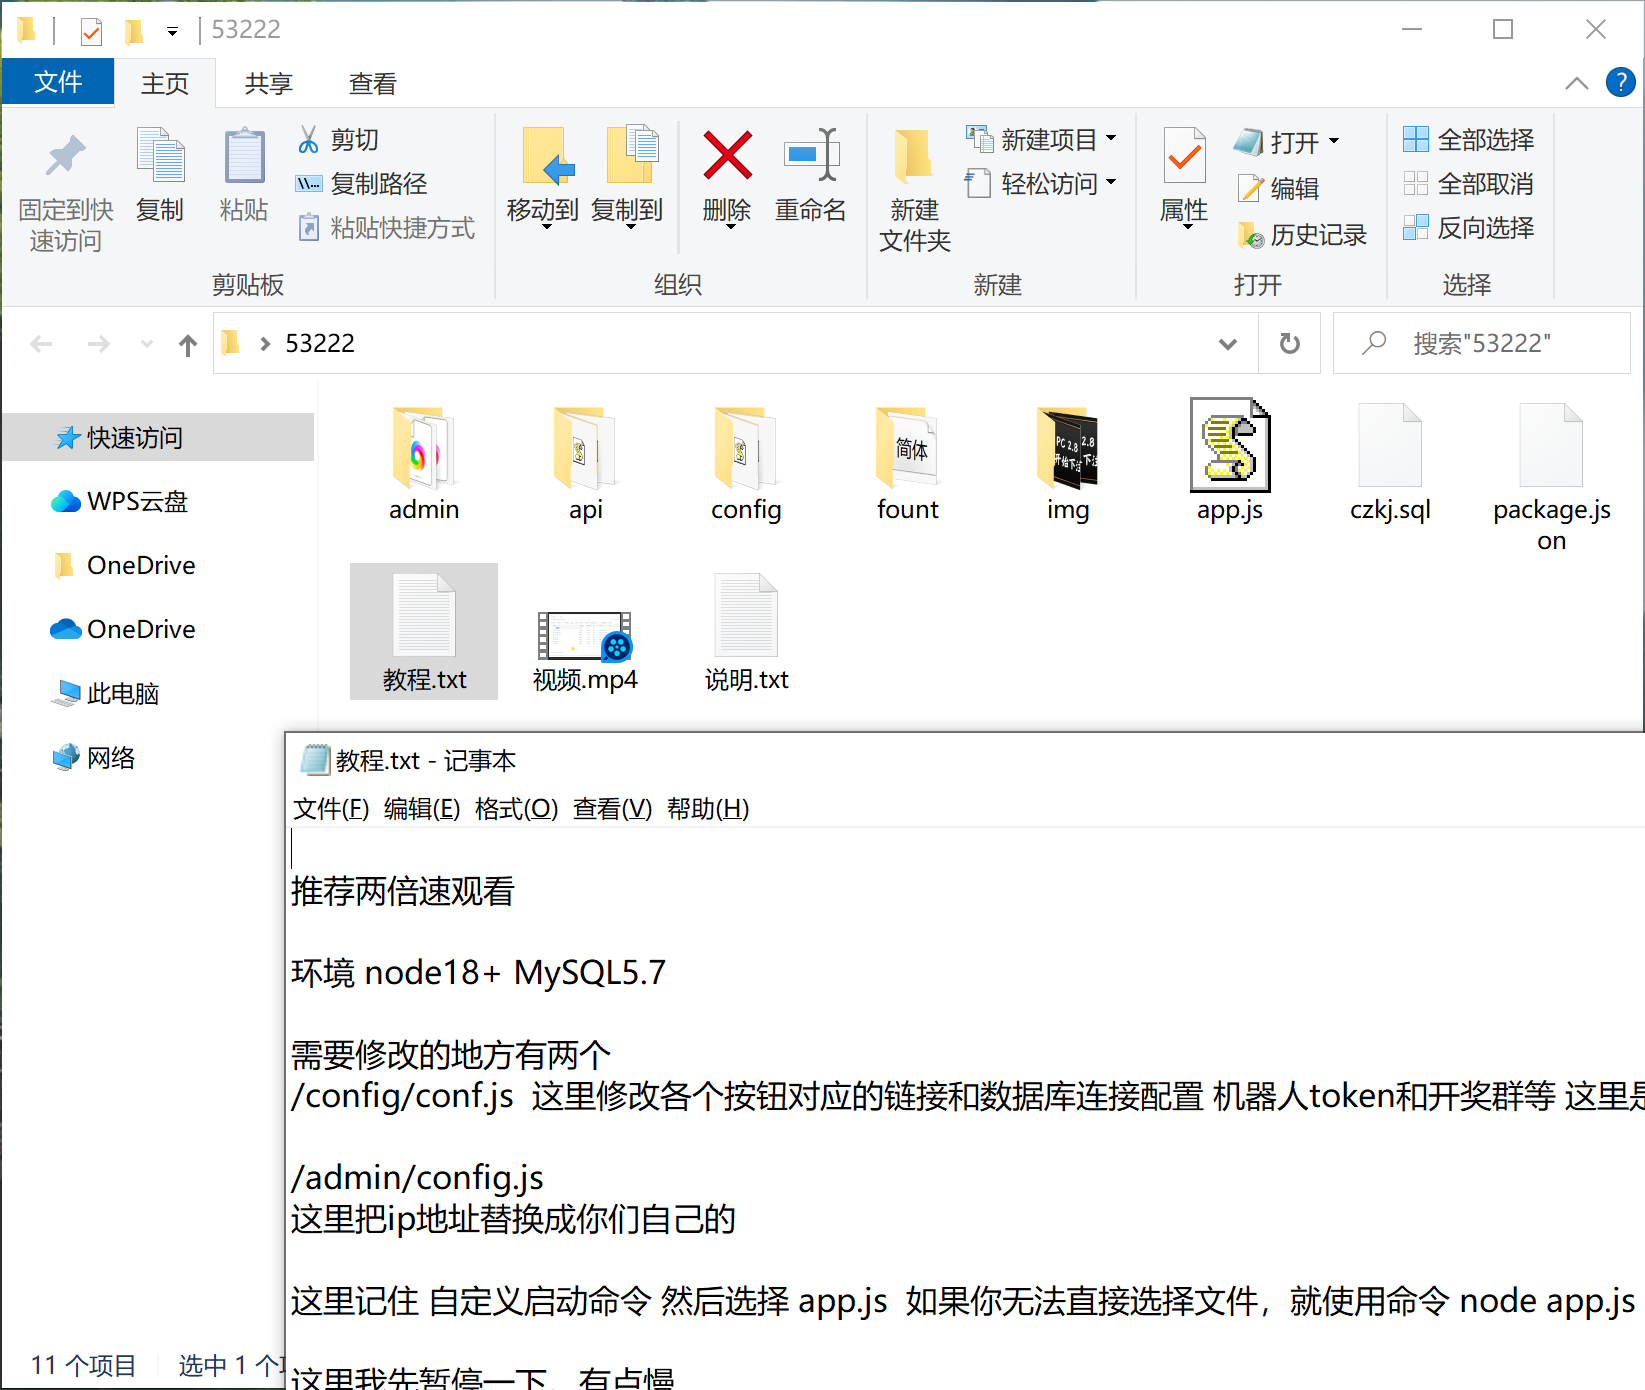Collapse the ribbon with the chevron arrow
Viewport: 1645px width, 1390px height.
pos(1576,83)
